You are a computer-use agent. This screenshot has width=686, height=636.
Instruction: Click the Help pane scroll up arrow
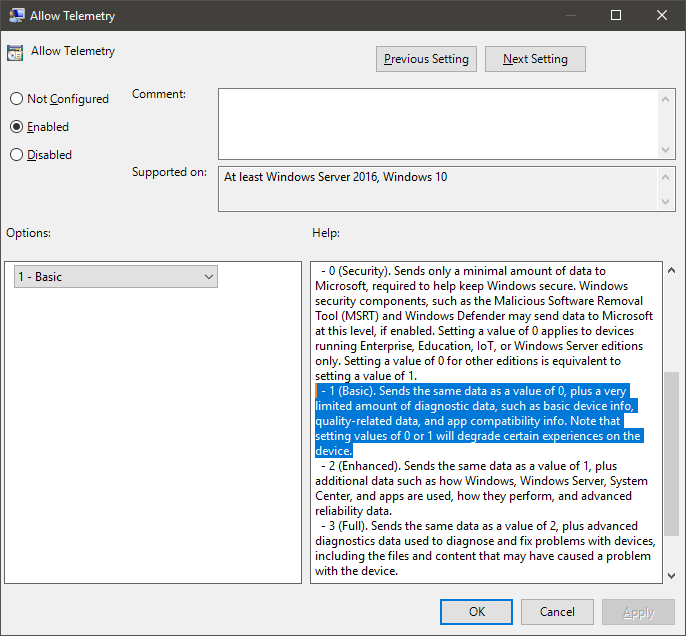tap(670, 270)
